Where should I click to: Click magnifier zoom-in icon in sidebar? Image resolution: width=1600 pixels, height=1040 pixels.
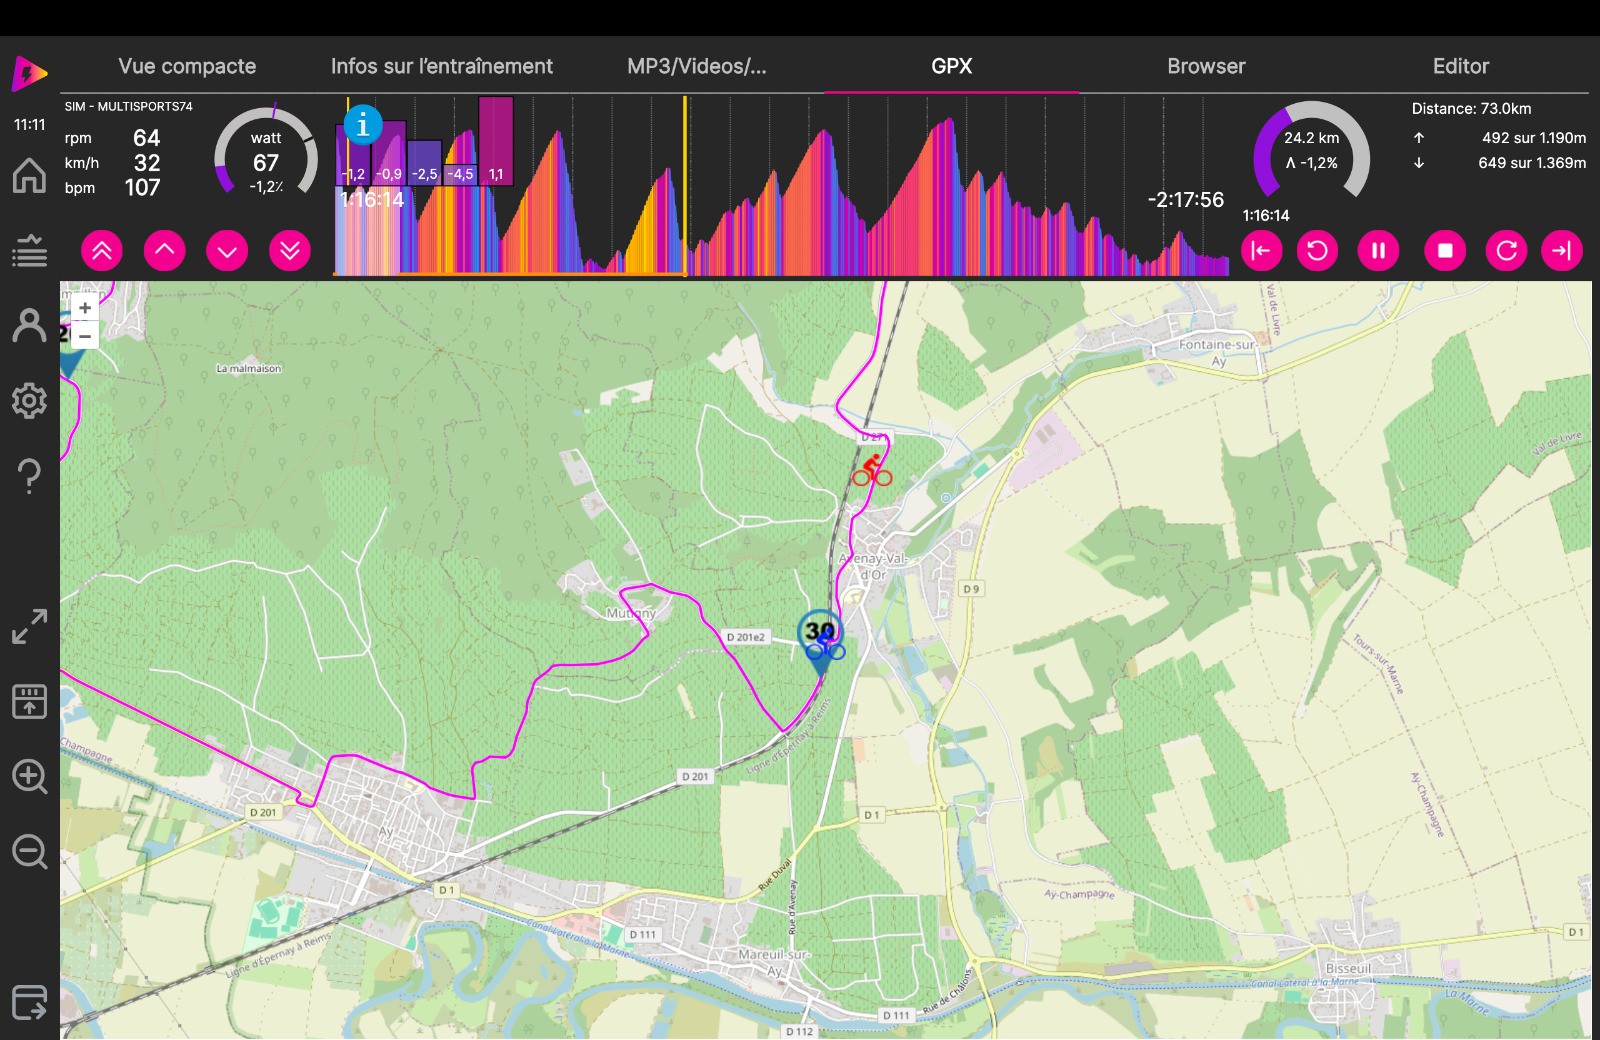pyautogui.click(x=29, y=776)
